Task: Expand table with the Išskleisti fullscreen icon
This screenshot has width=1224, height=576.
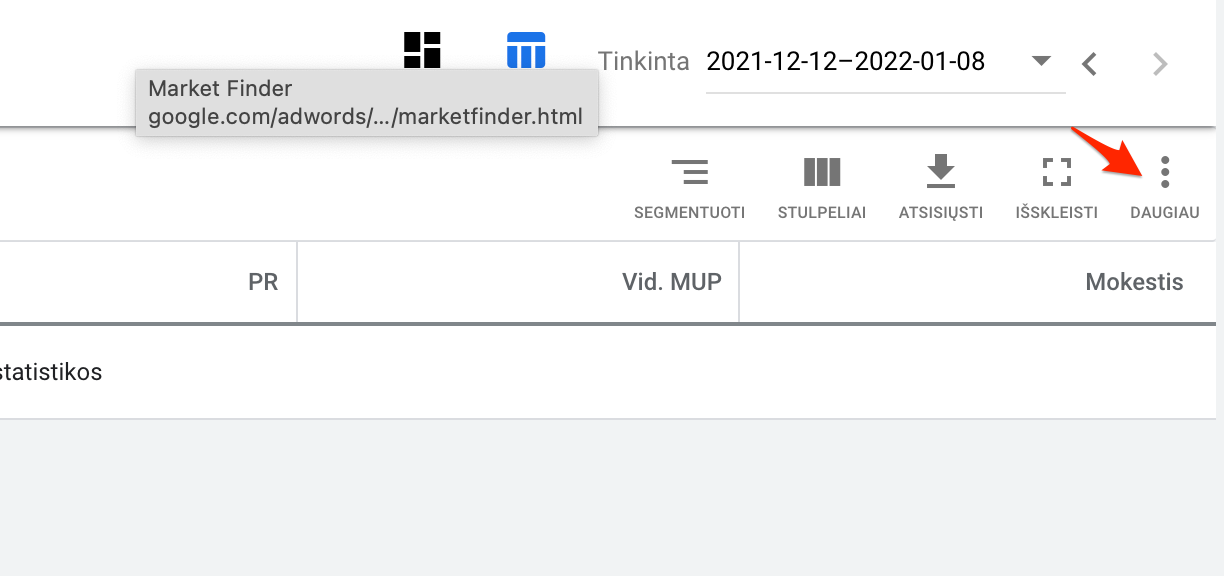Action: [1056, 172]
